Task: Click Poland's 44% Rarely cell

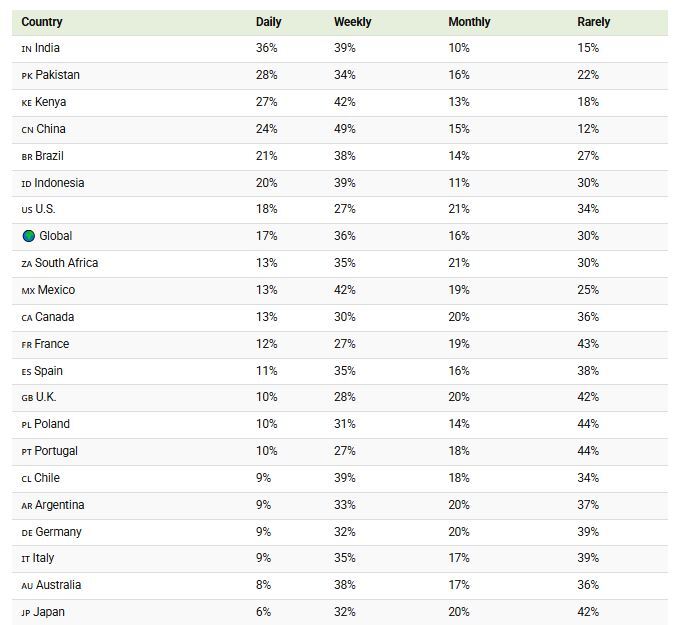Action: tap(588, 424)
